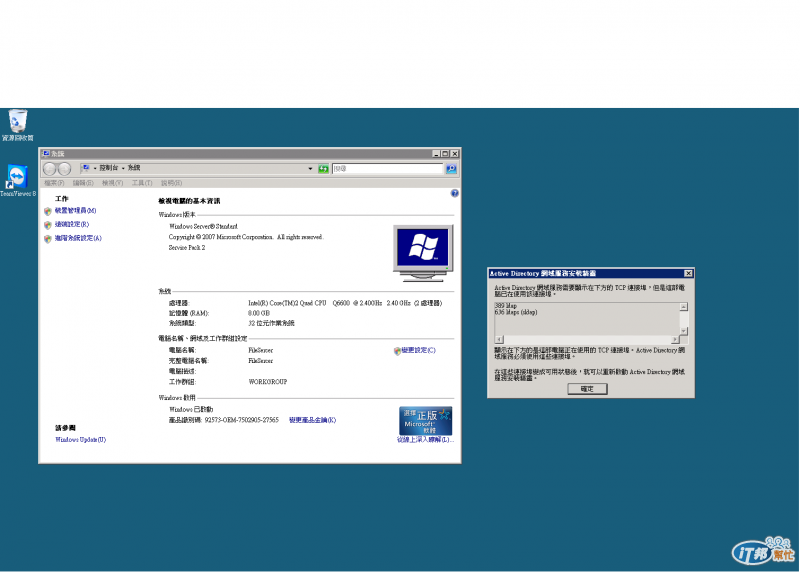Open the blue help question mark icon
This screenshot has width=800, height=572.
click(455, 193)
